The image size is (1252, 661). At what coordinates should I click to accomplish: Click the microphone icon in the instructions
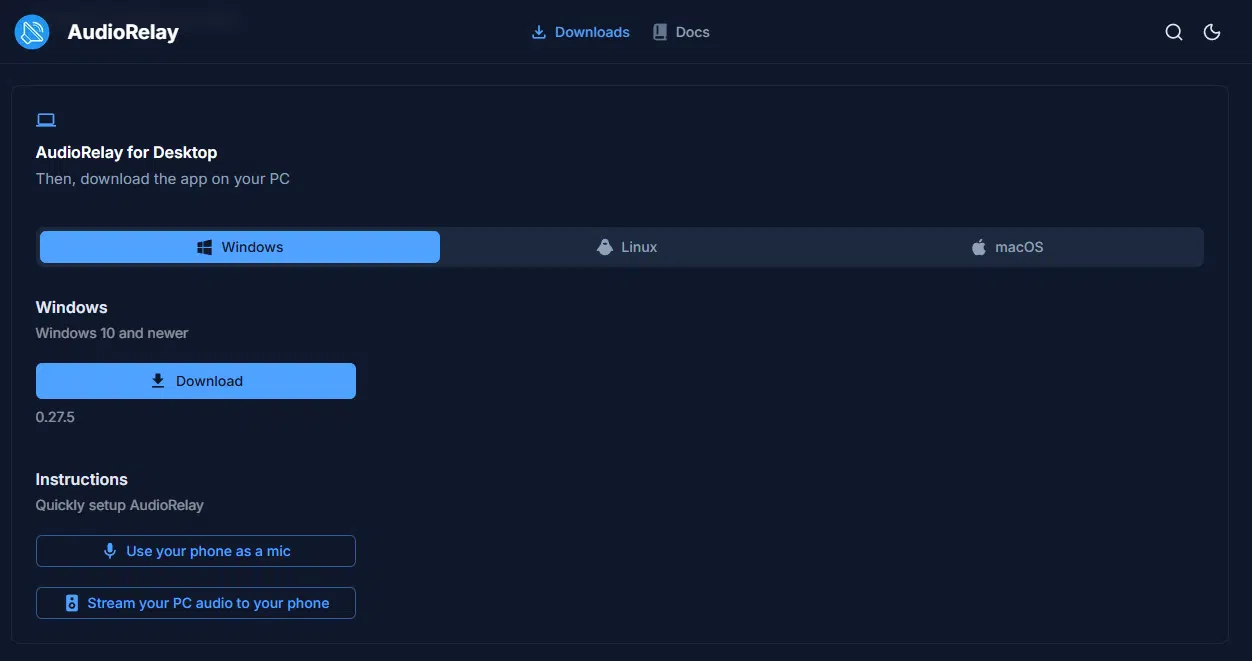pos(110,551)
